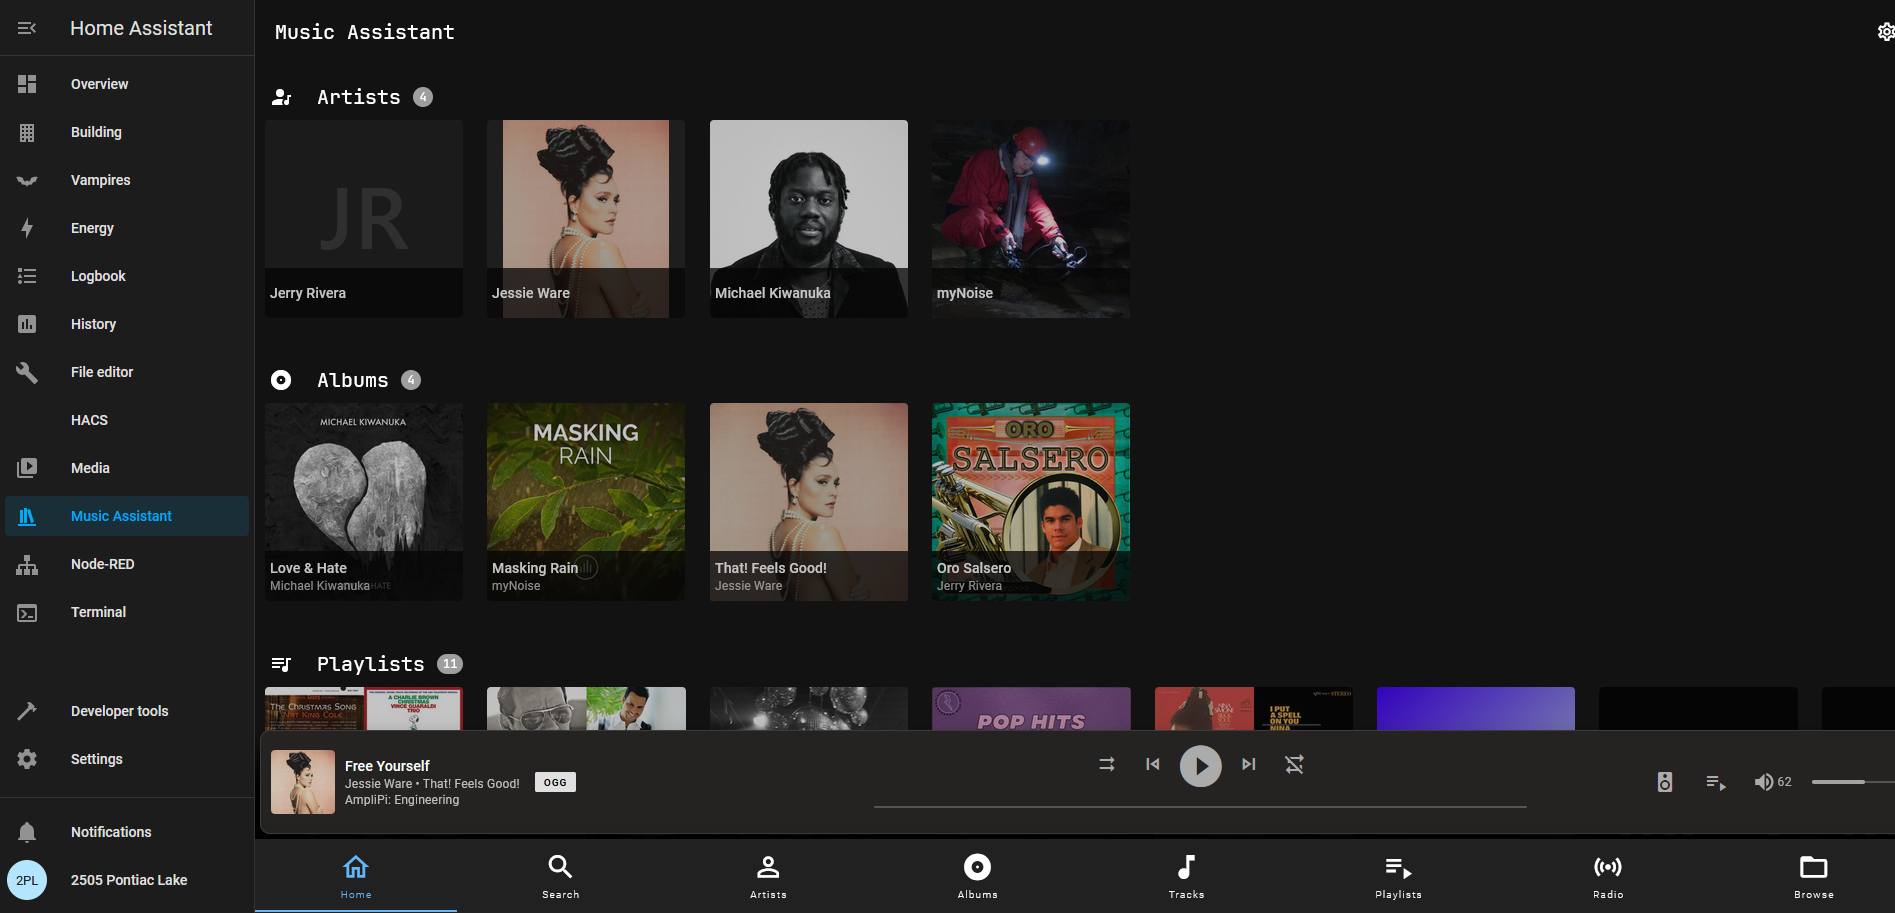Open the Energy panel
The height and width of the screenshot is (913, 1895).
tap(126, 228)
